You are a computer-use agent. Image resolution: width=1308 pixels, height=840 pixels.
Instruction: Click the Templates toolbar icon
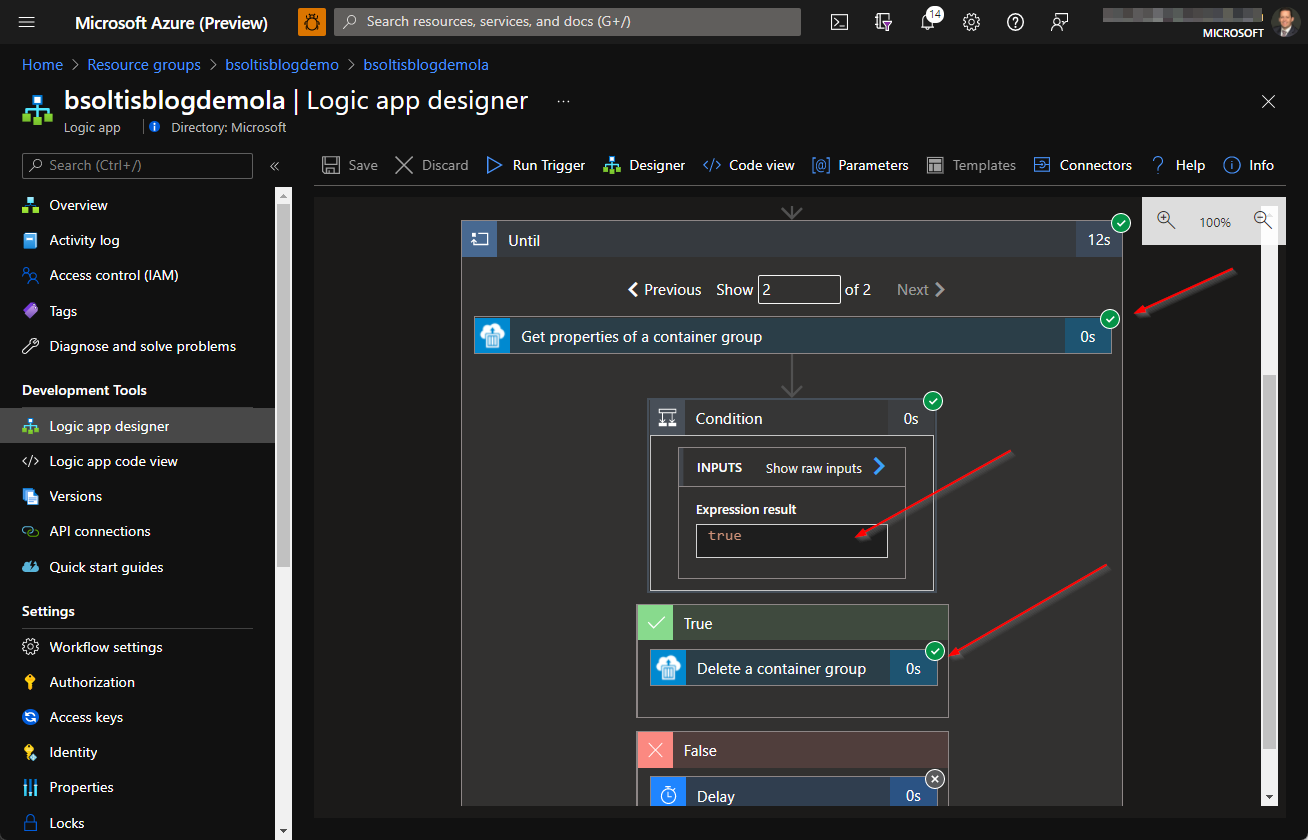(x=937, y=165)
